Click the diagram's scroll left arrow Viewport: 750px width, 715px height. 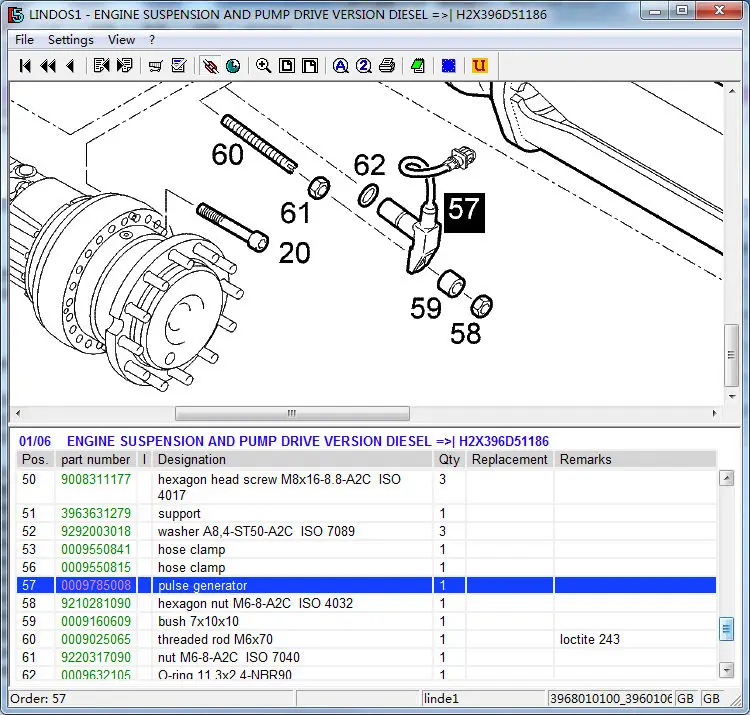point(18,413)
